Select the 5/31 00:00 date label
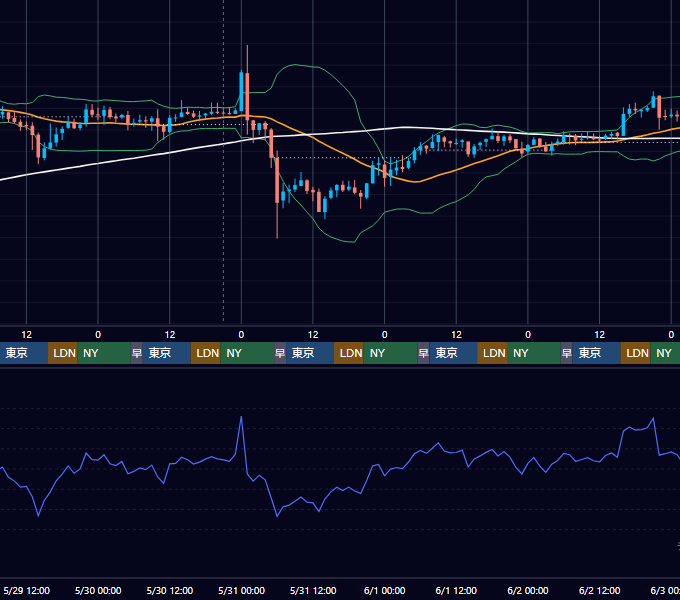This screenshot has width=680, height=600. 241,590
